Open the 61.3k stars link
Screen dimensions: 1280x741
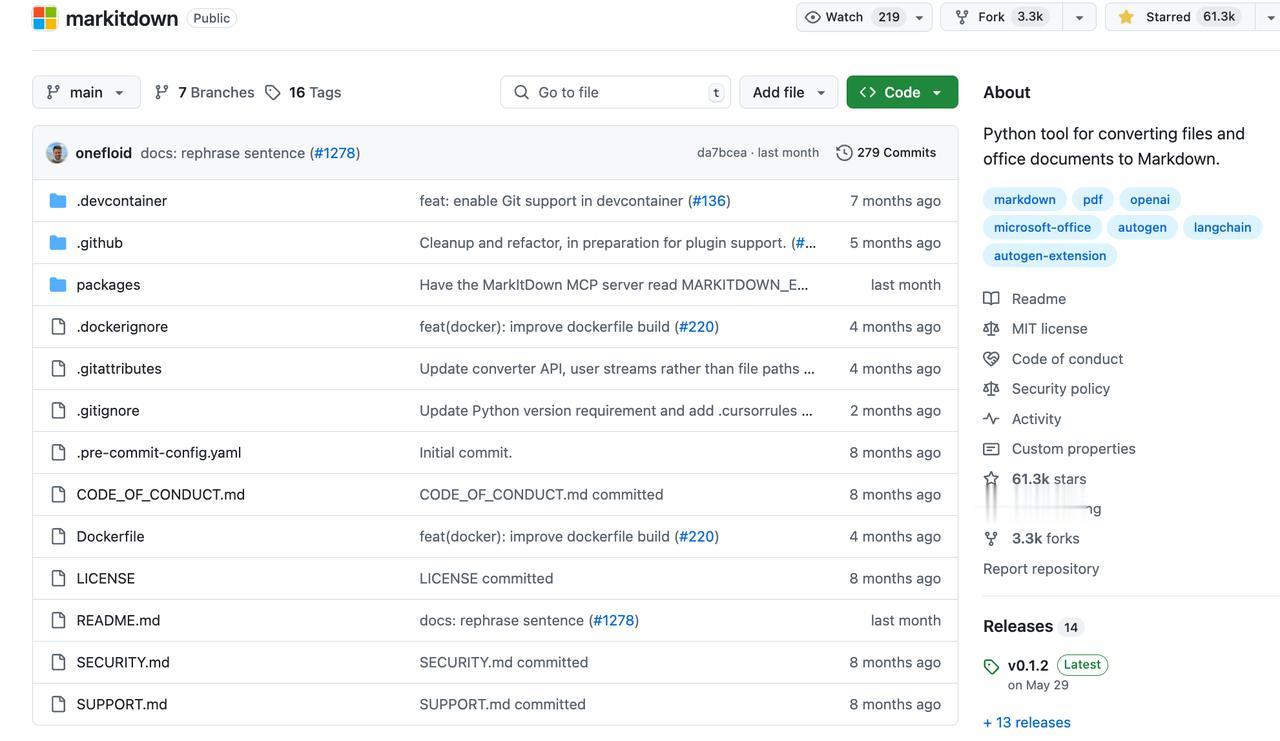click(1049, 479)
